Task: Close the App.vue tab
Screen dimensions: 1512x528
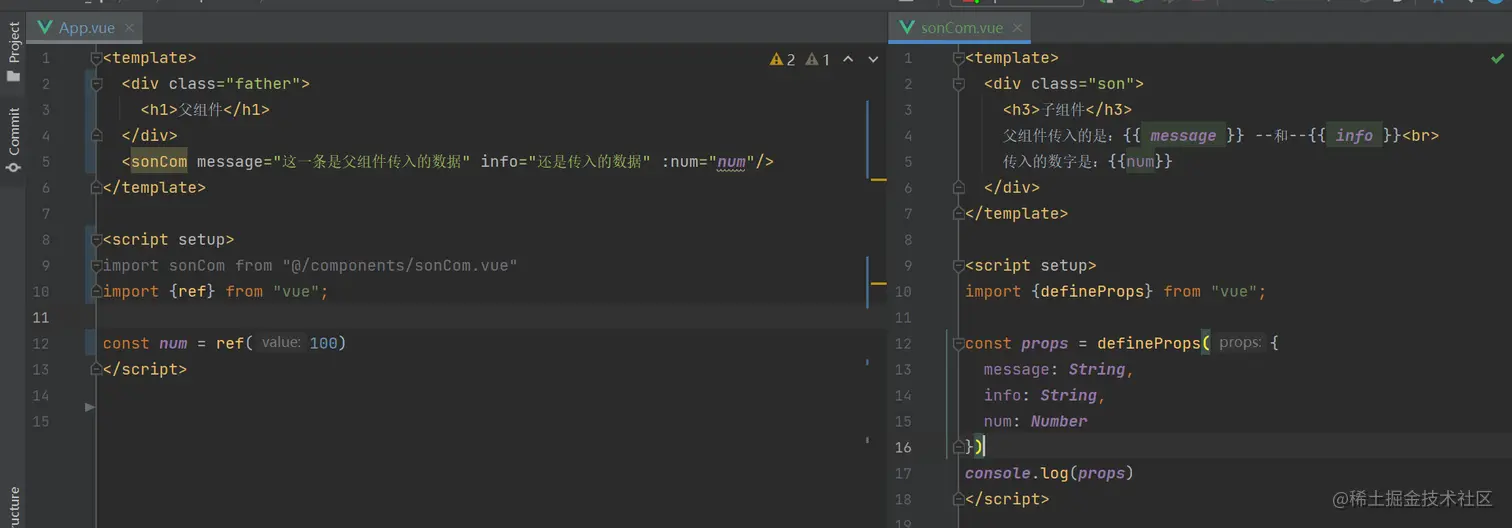Action: point(129,28)
